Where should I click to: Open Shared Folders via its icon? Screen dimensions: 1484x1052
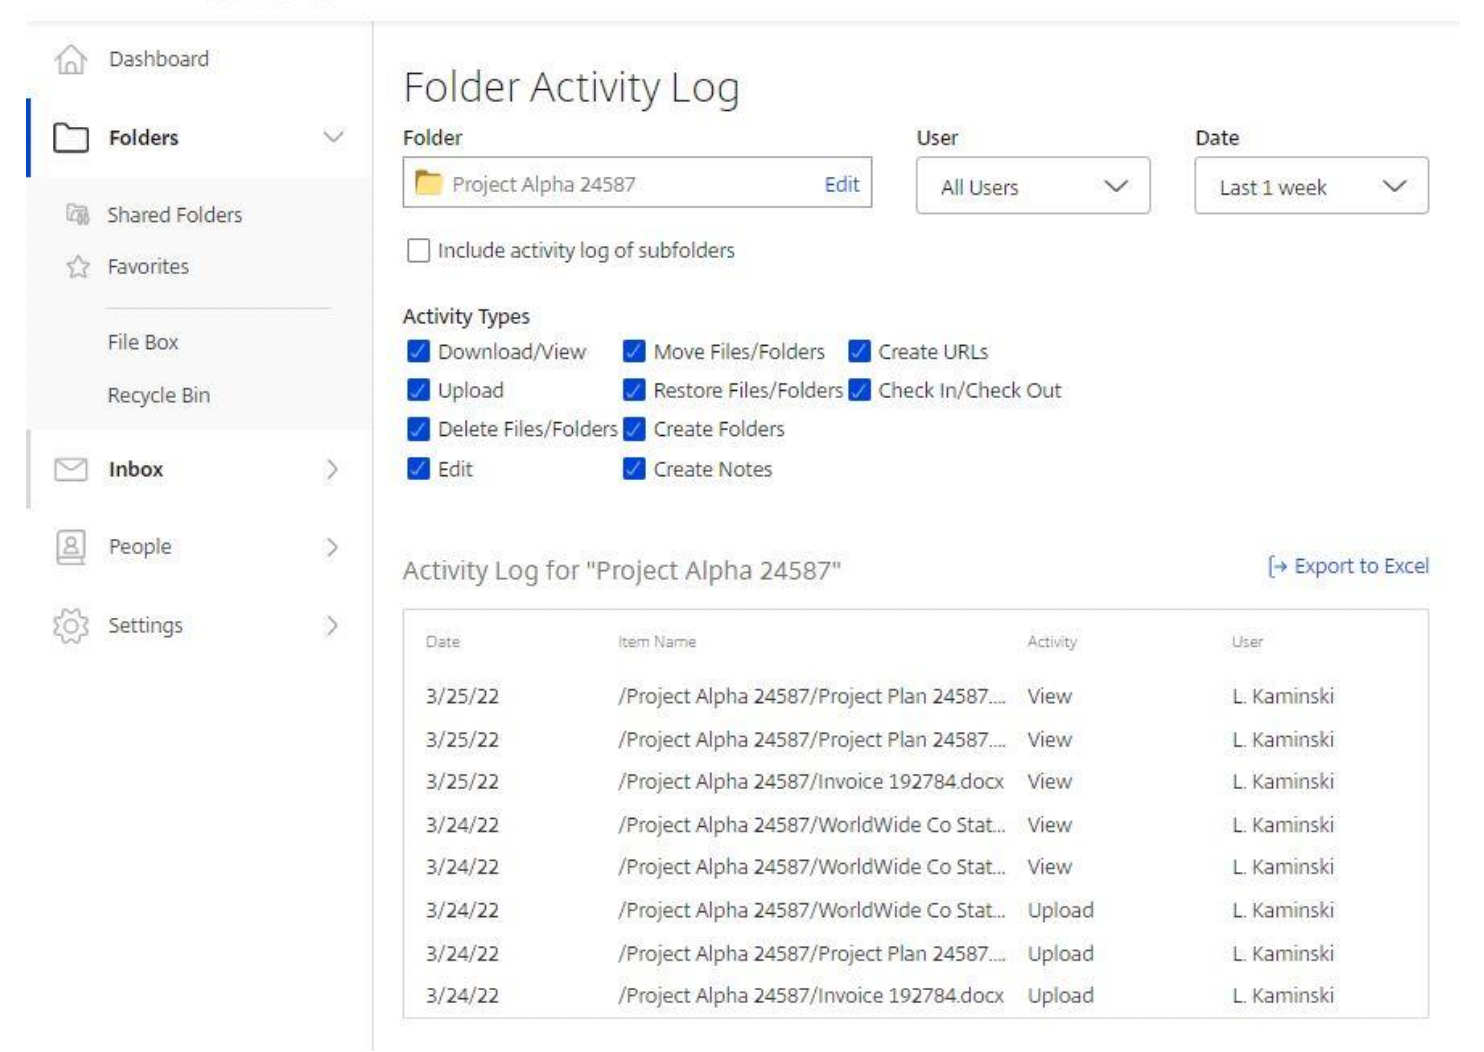pos(76,213)
